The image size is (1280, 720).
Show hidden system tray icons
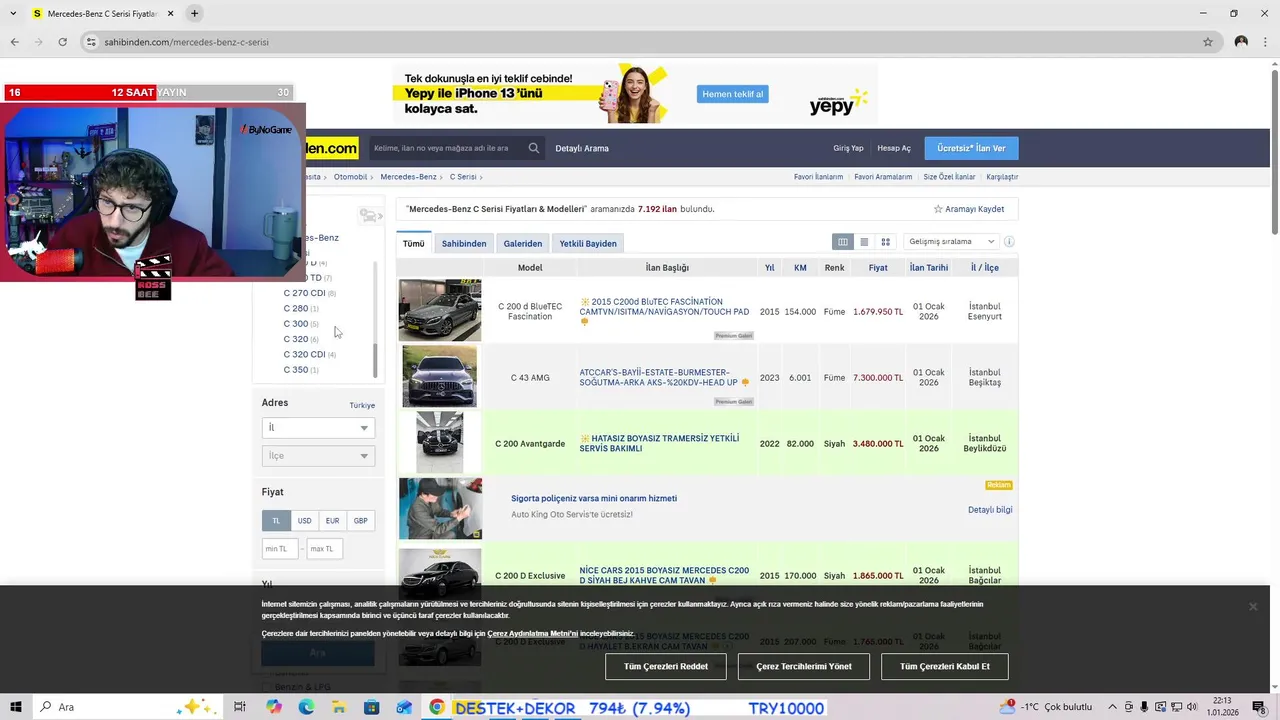1113,707
